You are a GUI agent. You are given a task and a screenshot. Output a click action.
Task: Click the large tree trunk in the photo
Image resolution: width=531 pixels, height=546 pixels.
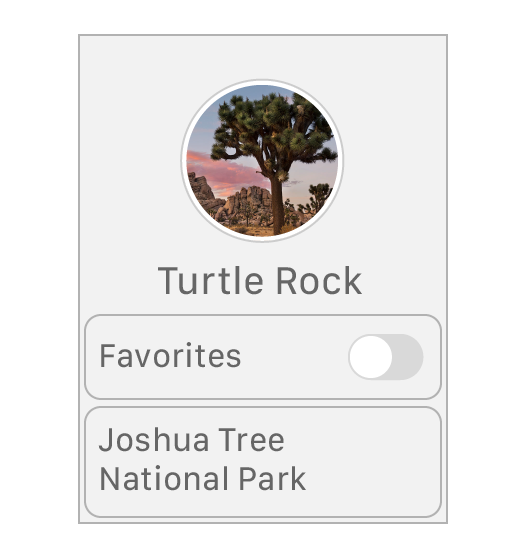pos(277,204)
